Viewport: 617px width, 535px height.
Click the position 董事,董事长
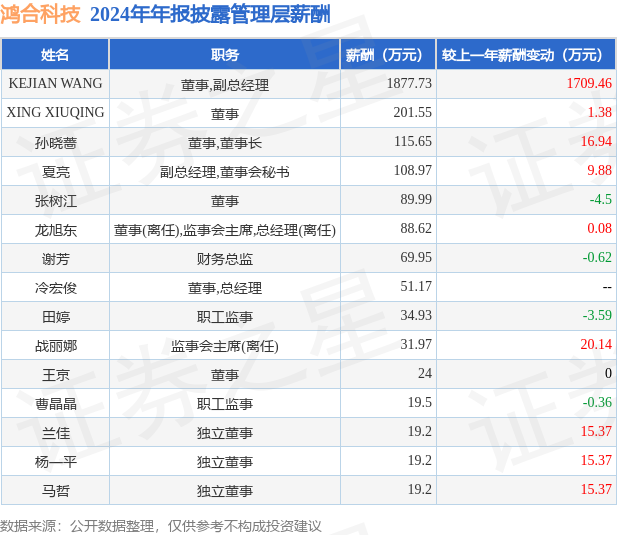[225, 143]
